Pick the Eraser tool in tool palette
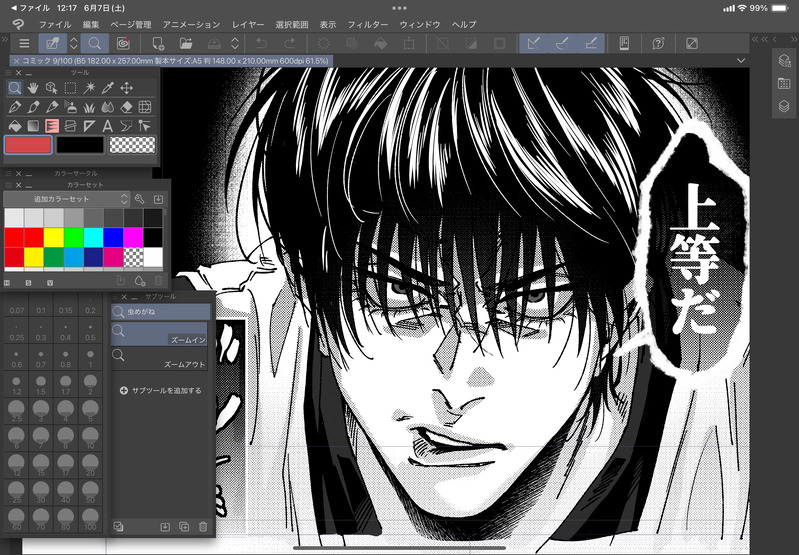The width and height of the screenshot is (799, 555). (x=128, y=107)
